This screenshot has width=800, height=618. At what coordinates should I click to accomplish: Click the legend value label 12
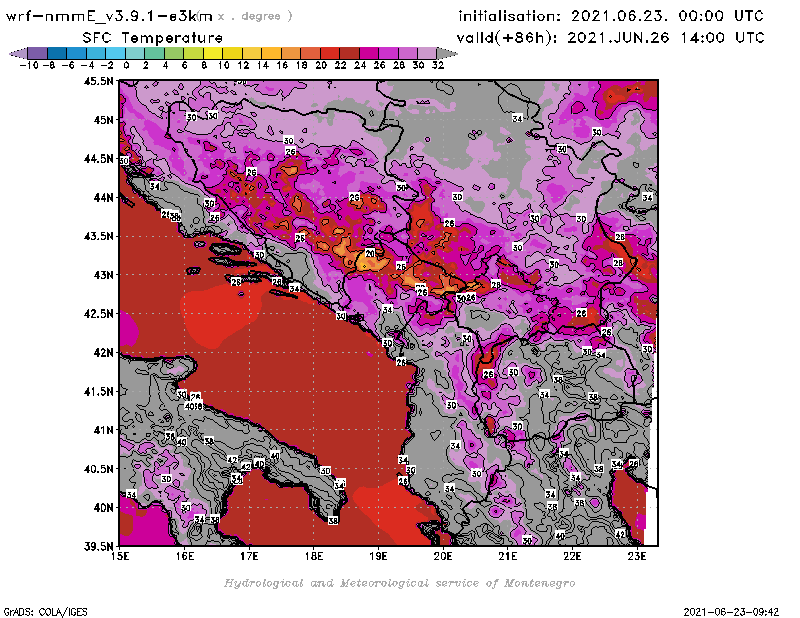[243, 65]
